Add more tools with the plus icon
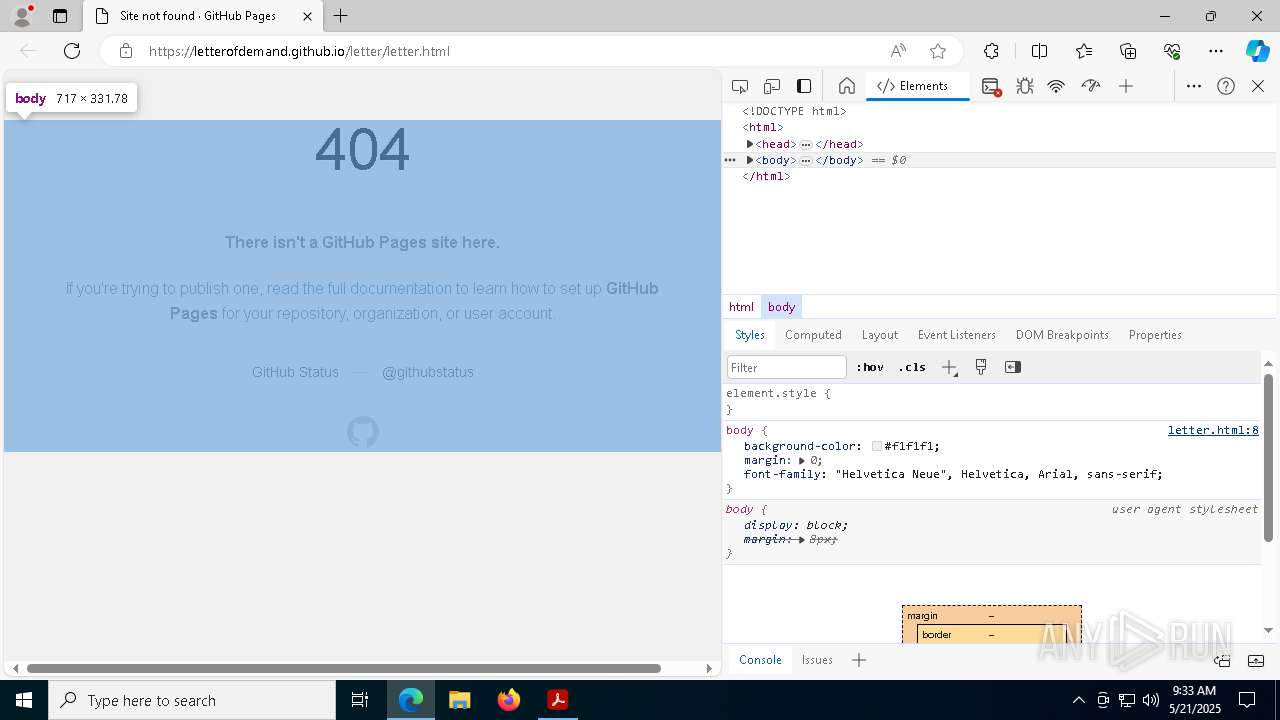Viewport: 1280px width, 720px height. click(x=1126, y=86)
